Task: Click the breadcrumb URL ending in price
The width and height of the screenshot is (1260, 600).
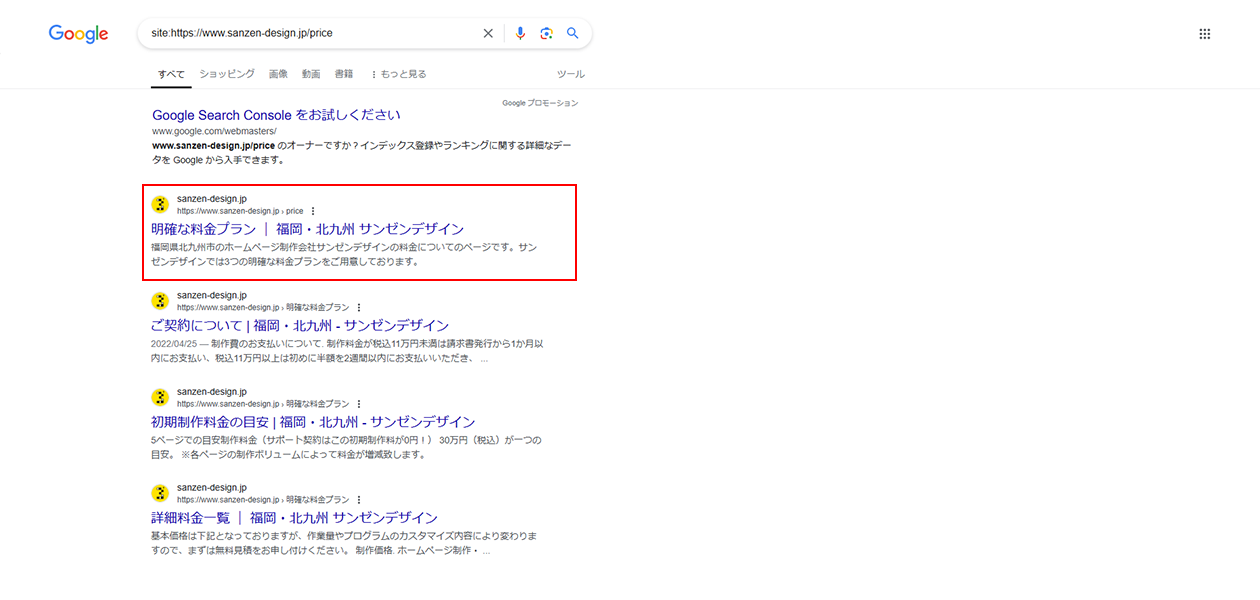Action: click(x=240, y=211)
